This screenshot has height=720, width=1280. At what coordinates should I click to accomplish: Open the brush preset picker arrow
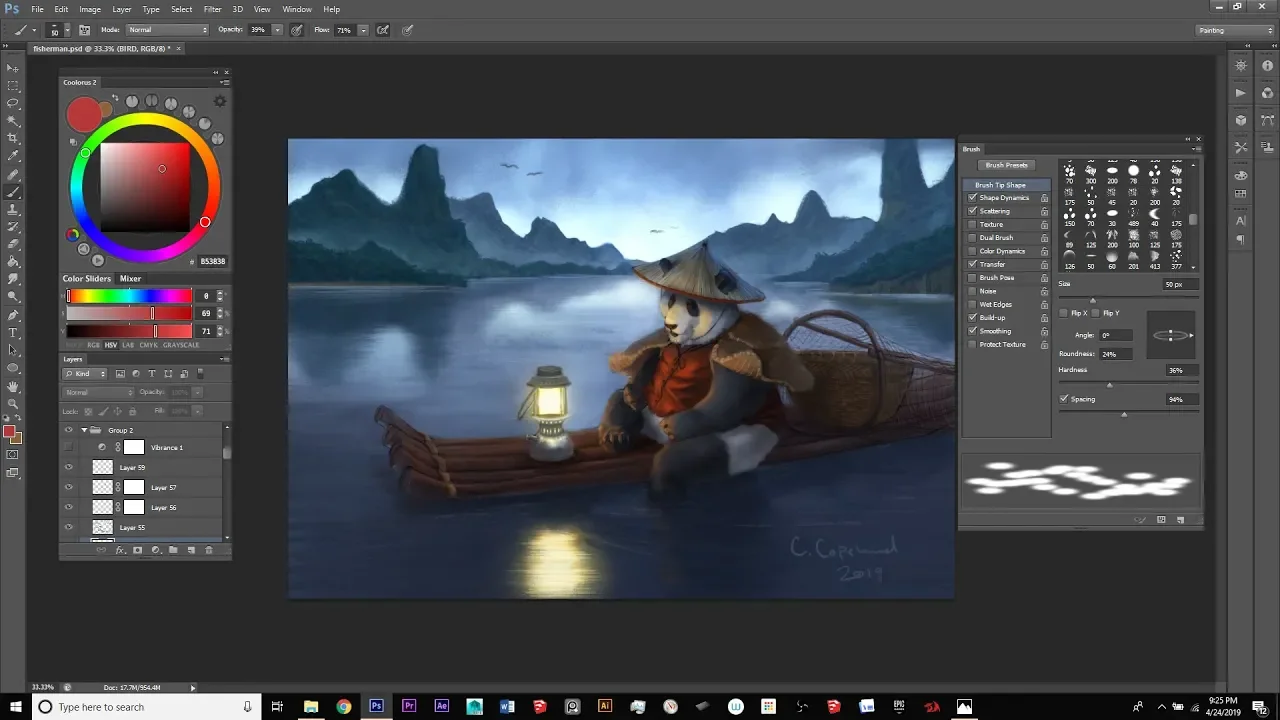click(x=68, y=30)
